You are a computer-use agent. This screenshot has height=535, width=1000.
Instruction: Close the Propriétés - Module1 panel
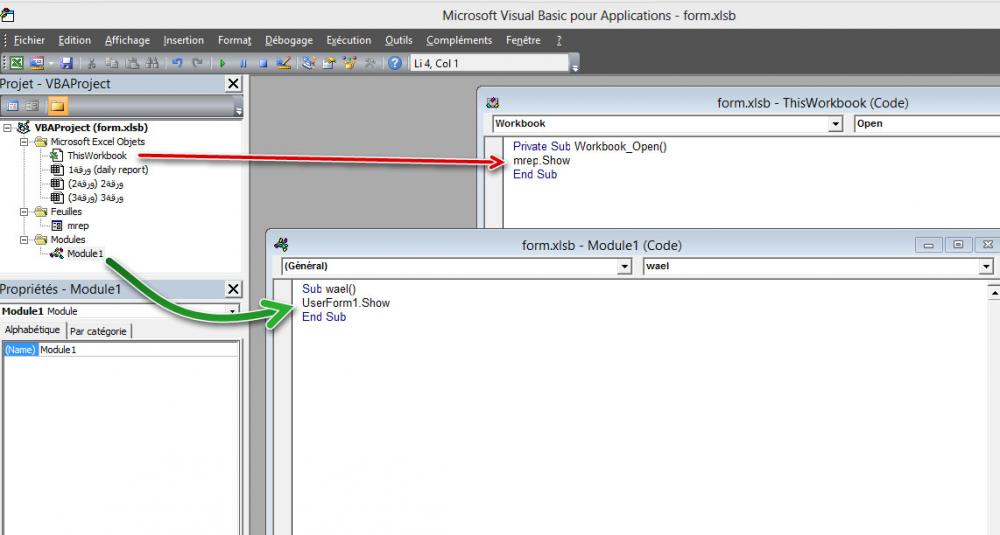233,289
